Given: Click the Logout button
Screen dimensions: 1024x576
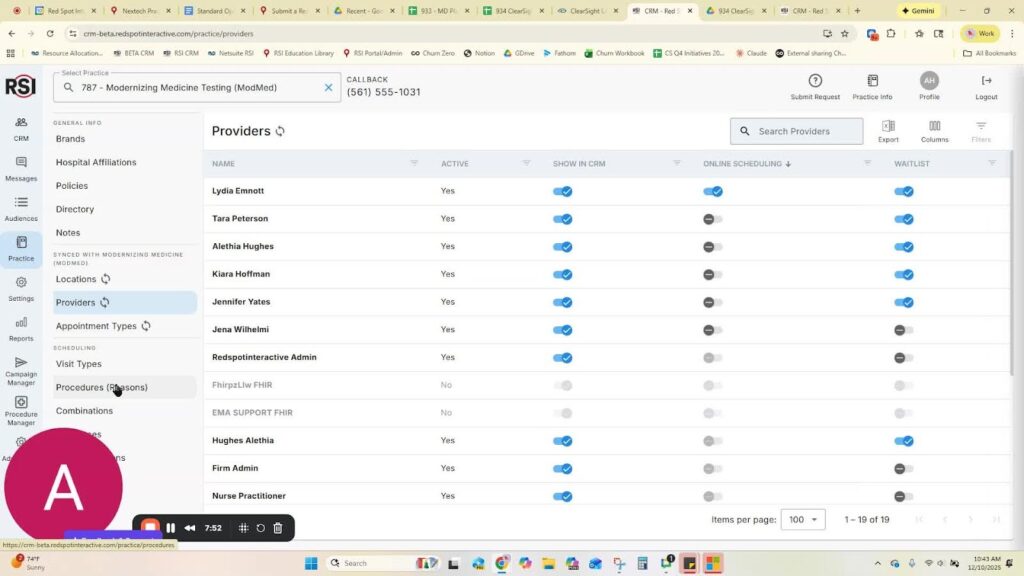Looking at the screenshot, I should (x=986, y=86).
